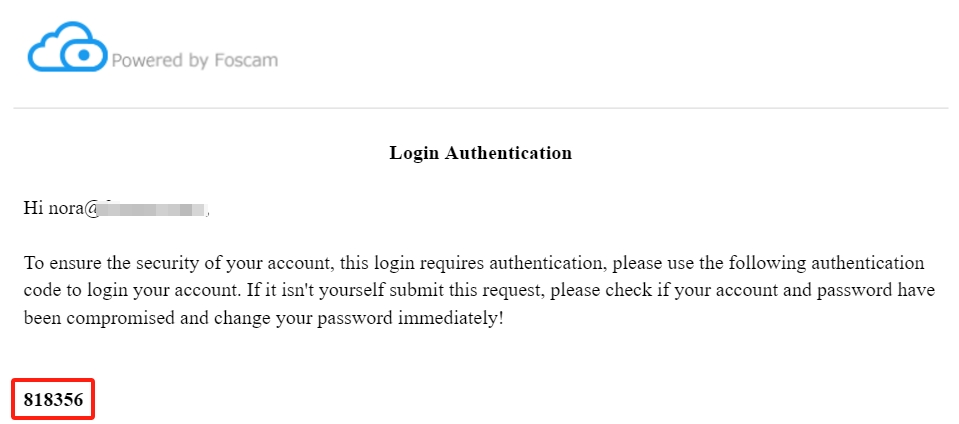Screen dimensions: 959x424
Task: Click the phrase 'please use the following'
Action: pyautogui.click(x=709, y=264)
